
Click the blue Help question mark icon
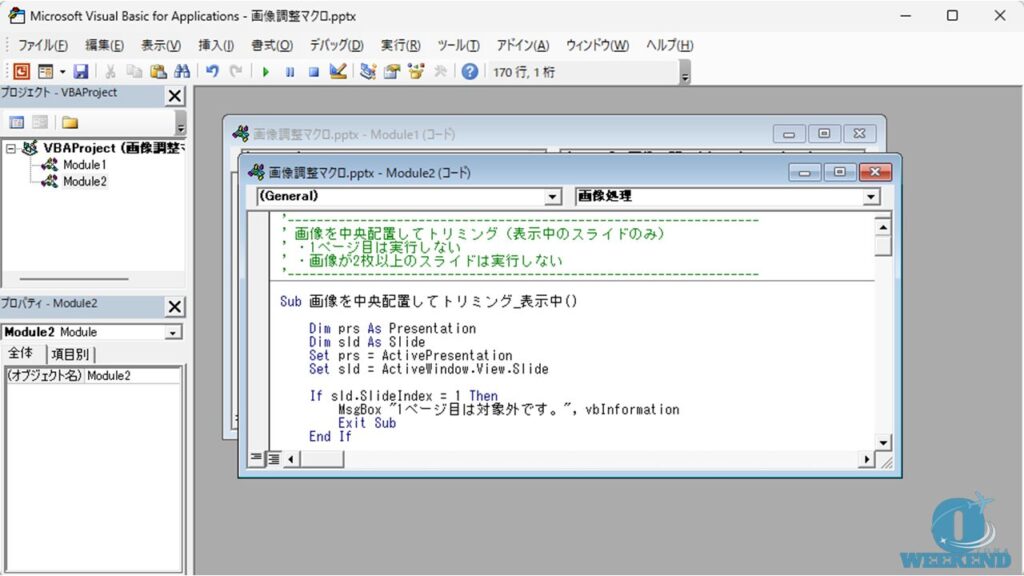(470, 71)
